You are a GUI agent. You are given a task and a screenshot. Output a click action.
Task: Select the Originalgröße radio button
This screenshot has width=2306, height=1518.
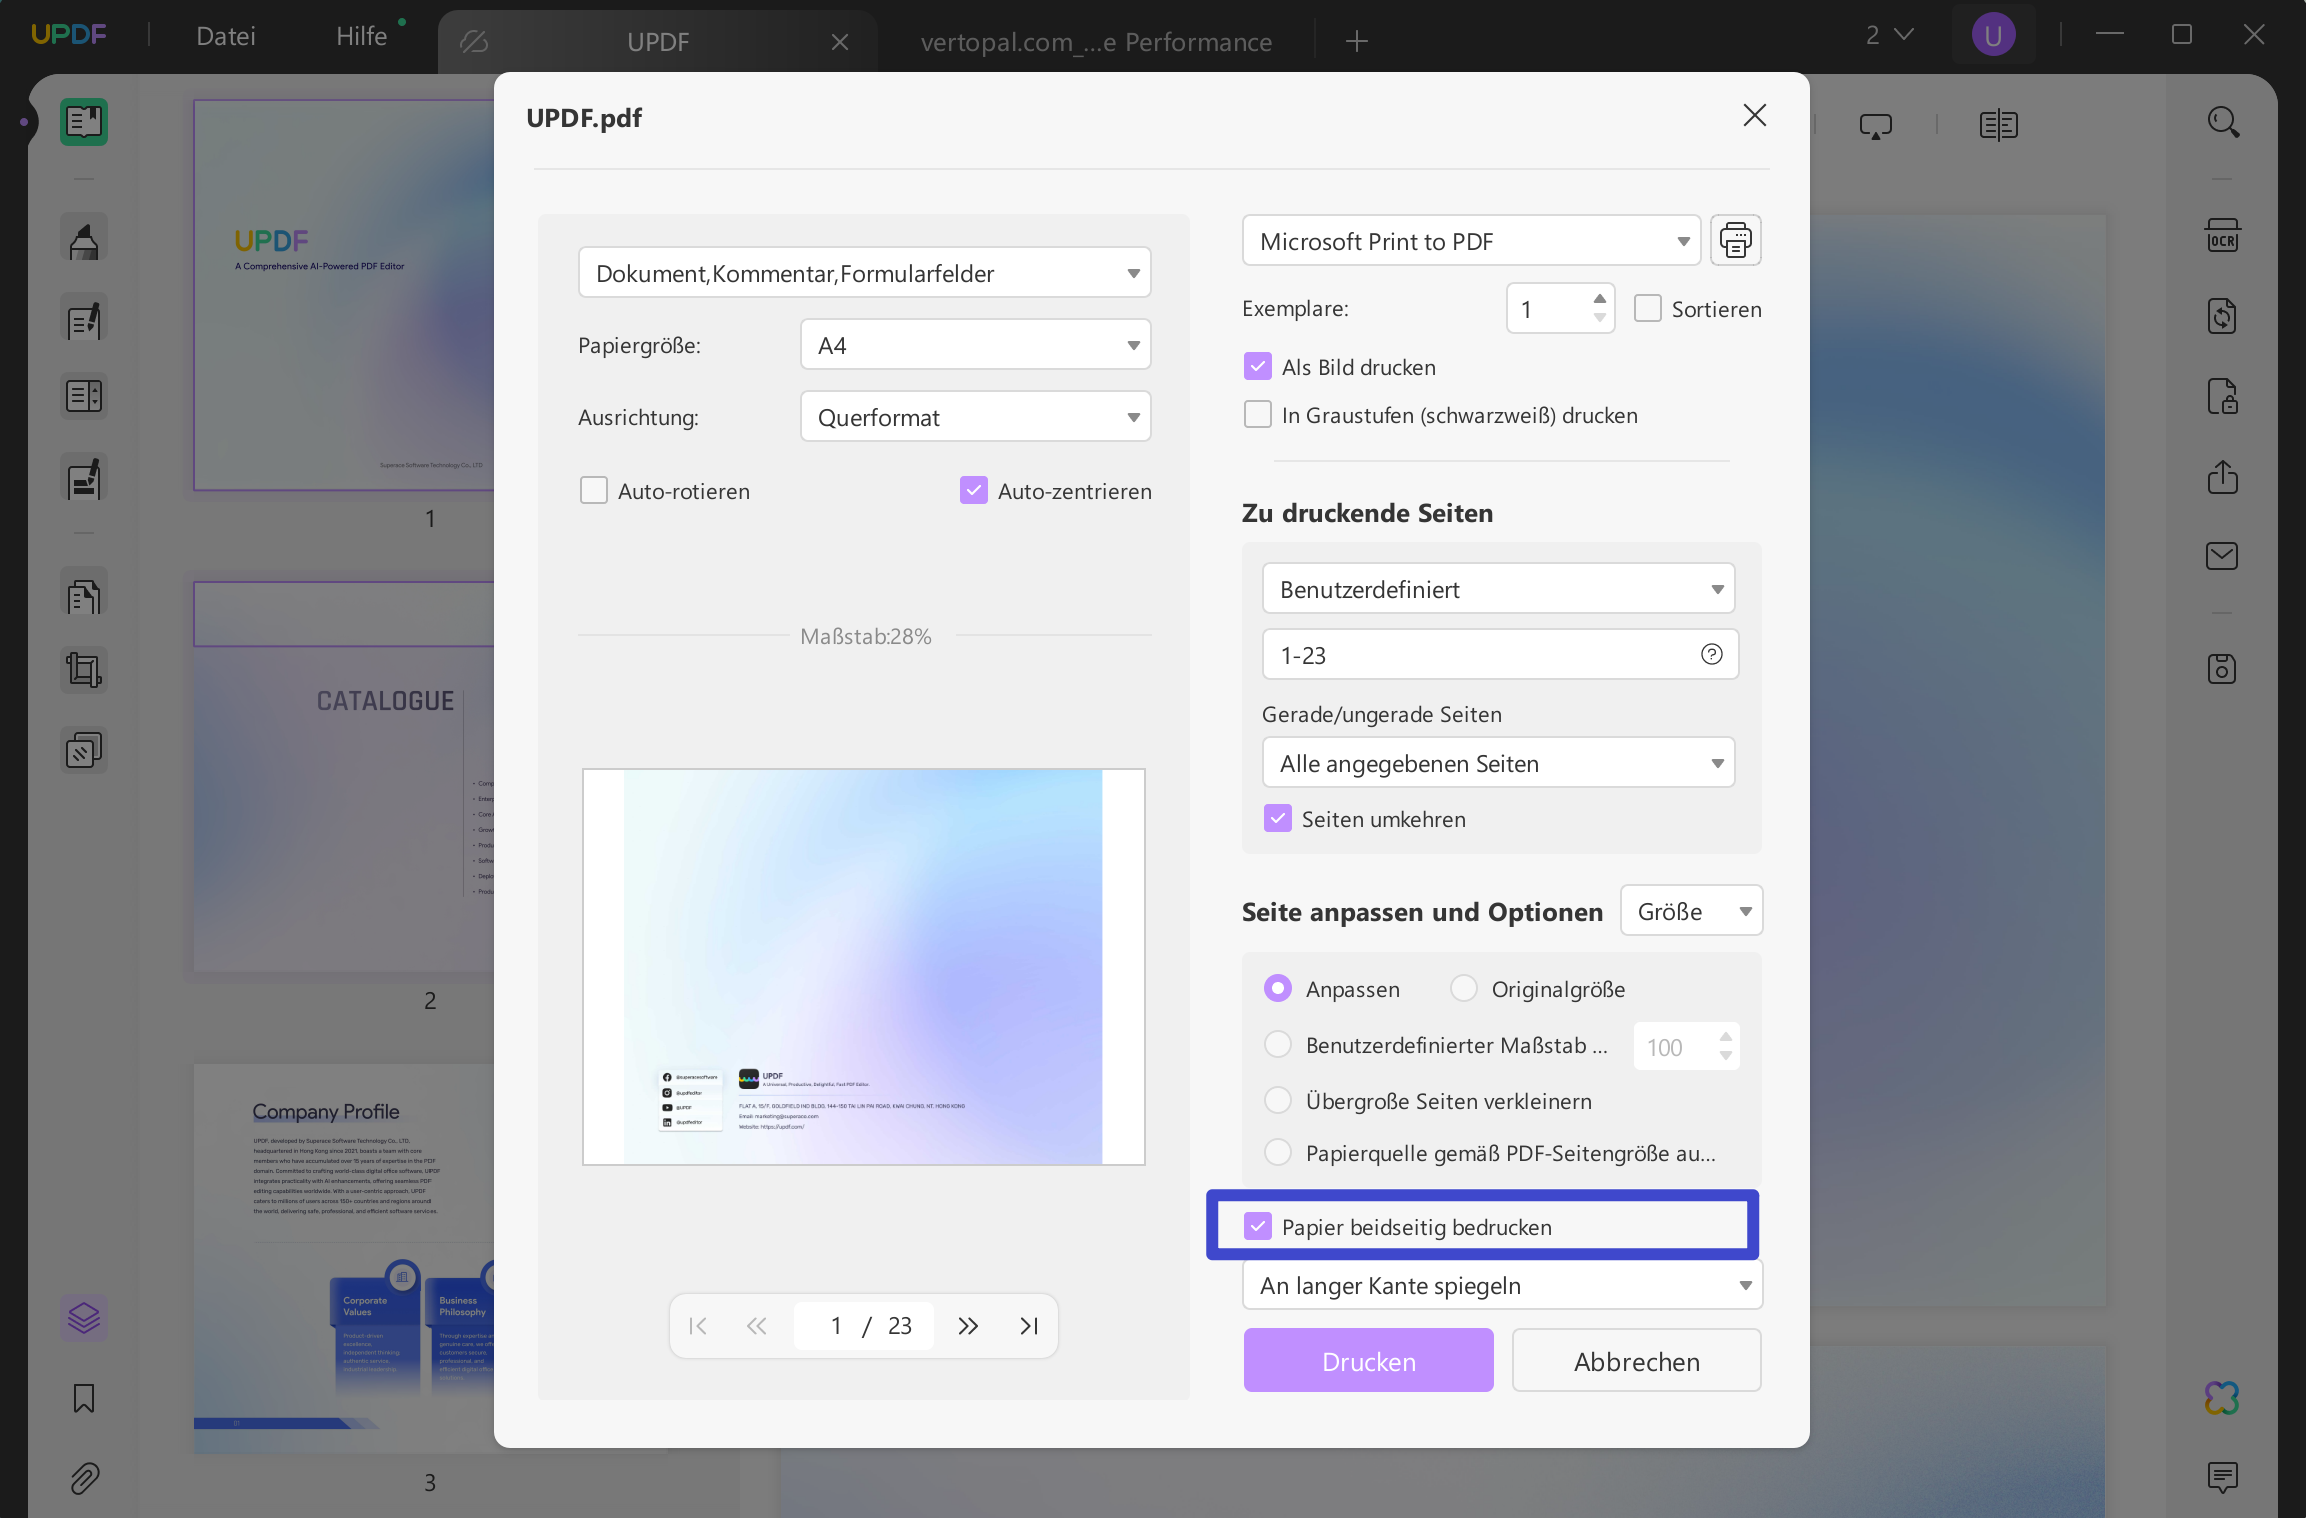(1464, 989)
